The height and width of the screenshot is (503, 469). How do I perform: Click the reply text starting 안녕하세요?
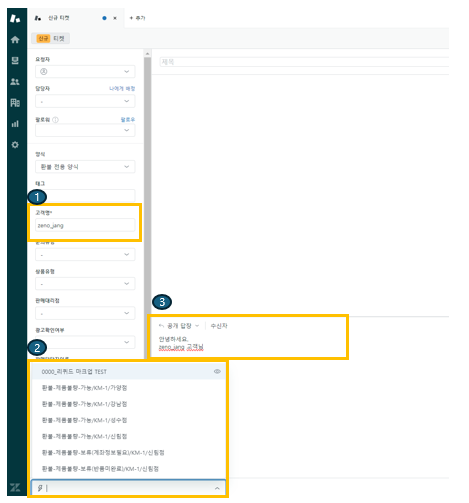point(173,339)
